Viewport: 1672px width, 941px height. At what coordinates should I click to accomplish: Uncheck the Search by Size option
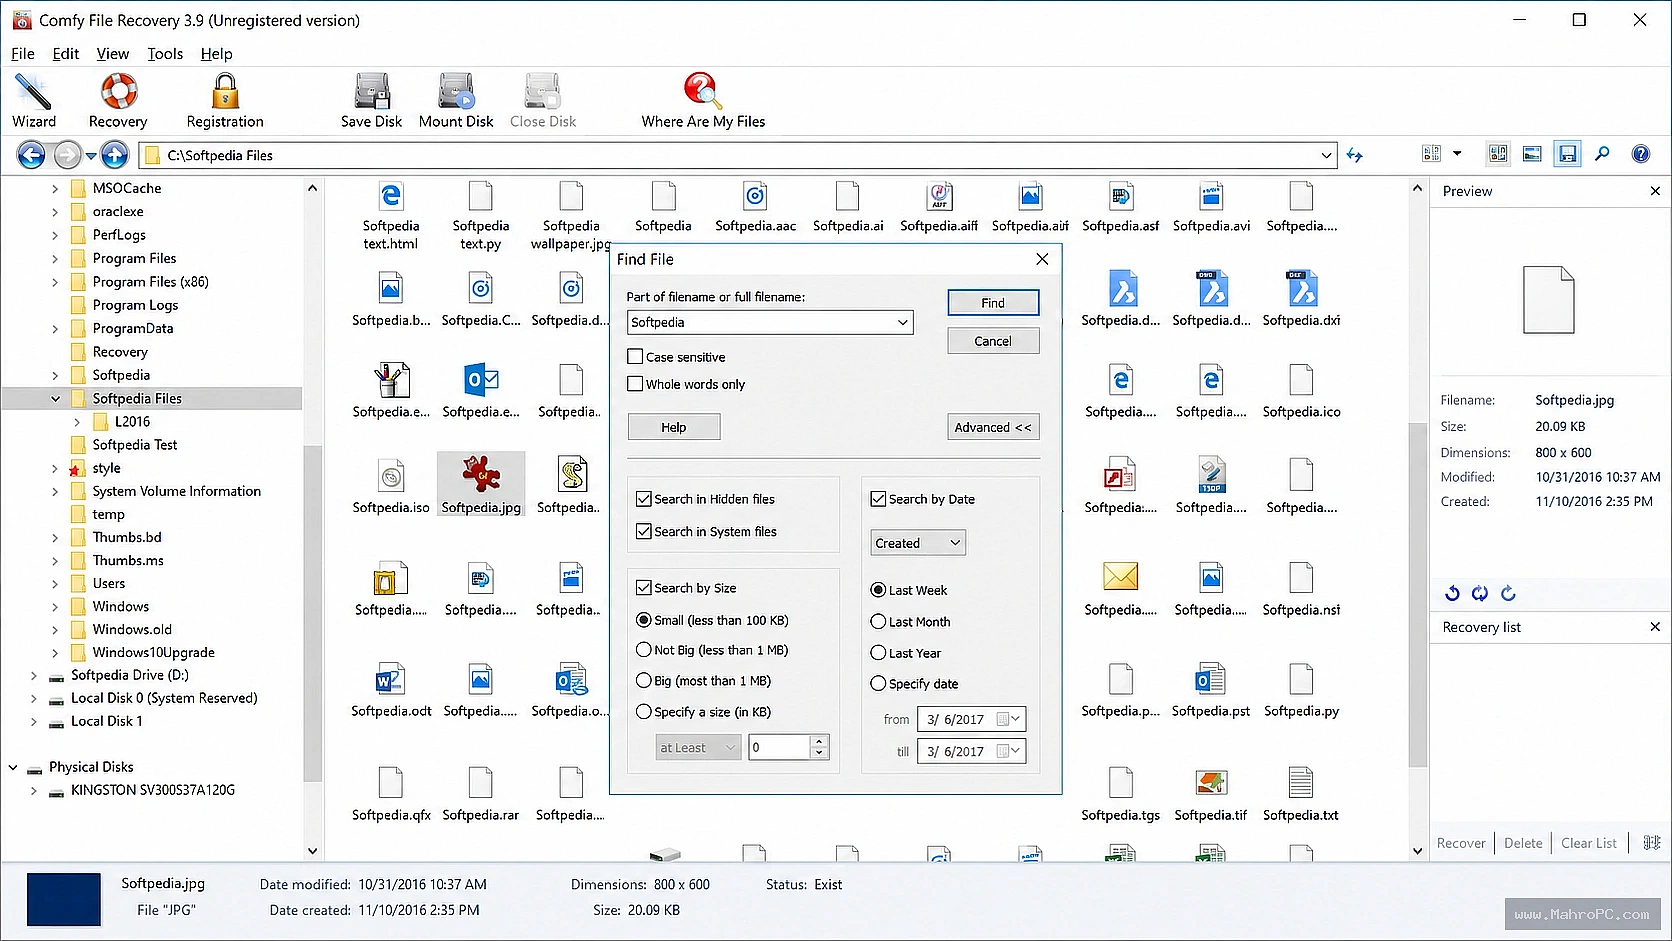coord(644,588)
